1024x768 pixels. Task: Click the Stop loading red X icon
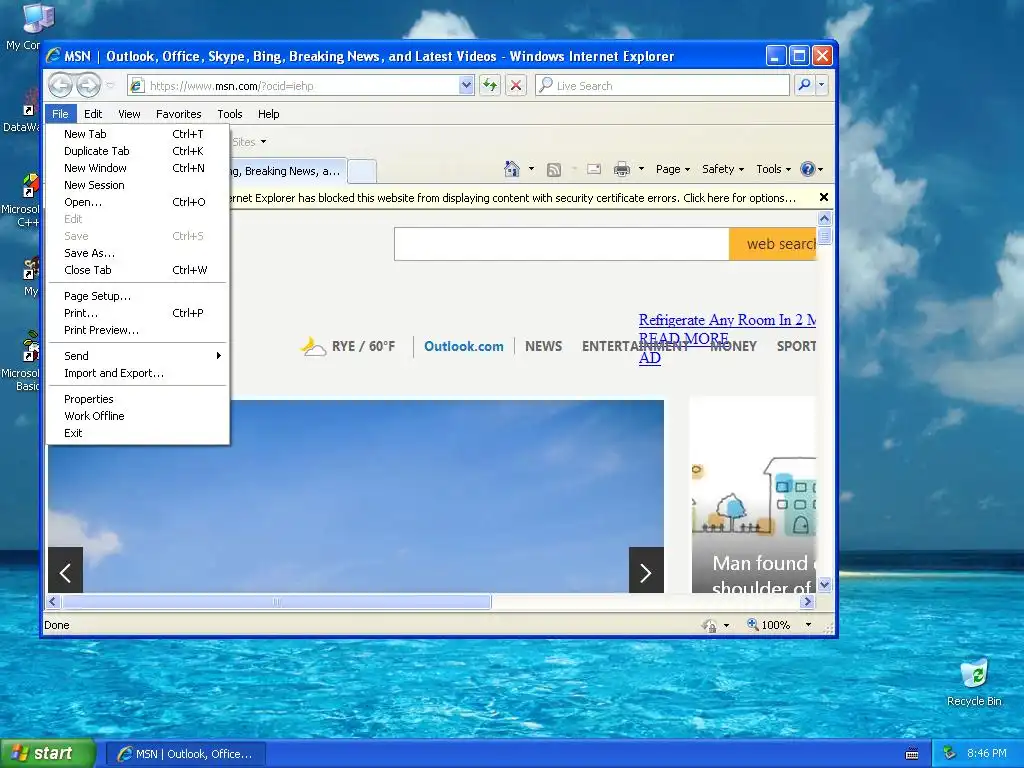[515, 85]
